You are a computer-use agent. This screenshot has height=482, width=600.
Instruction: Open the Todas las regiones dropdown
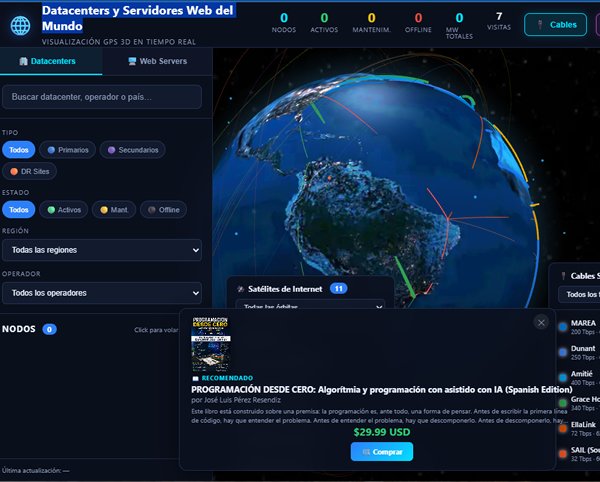[x=102, y=250]
